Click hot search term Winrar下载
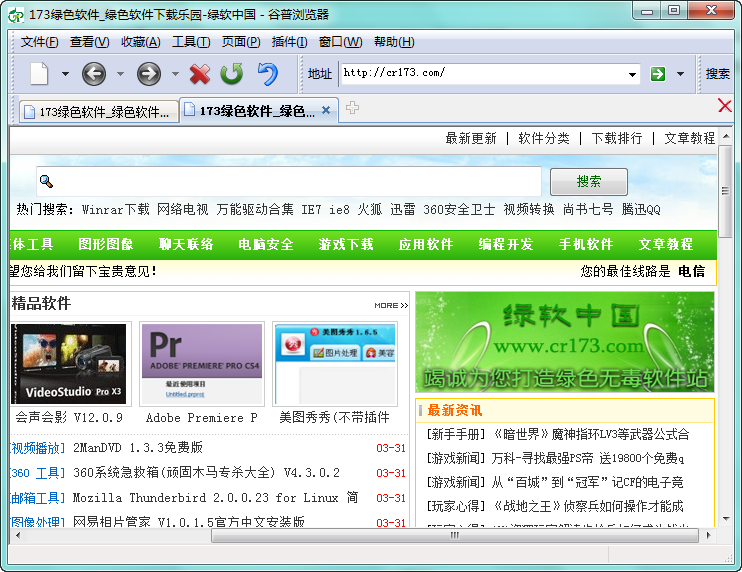 coord(115,209)
